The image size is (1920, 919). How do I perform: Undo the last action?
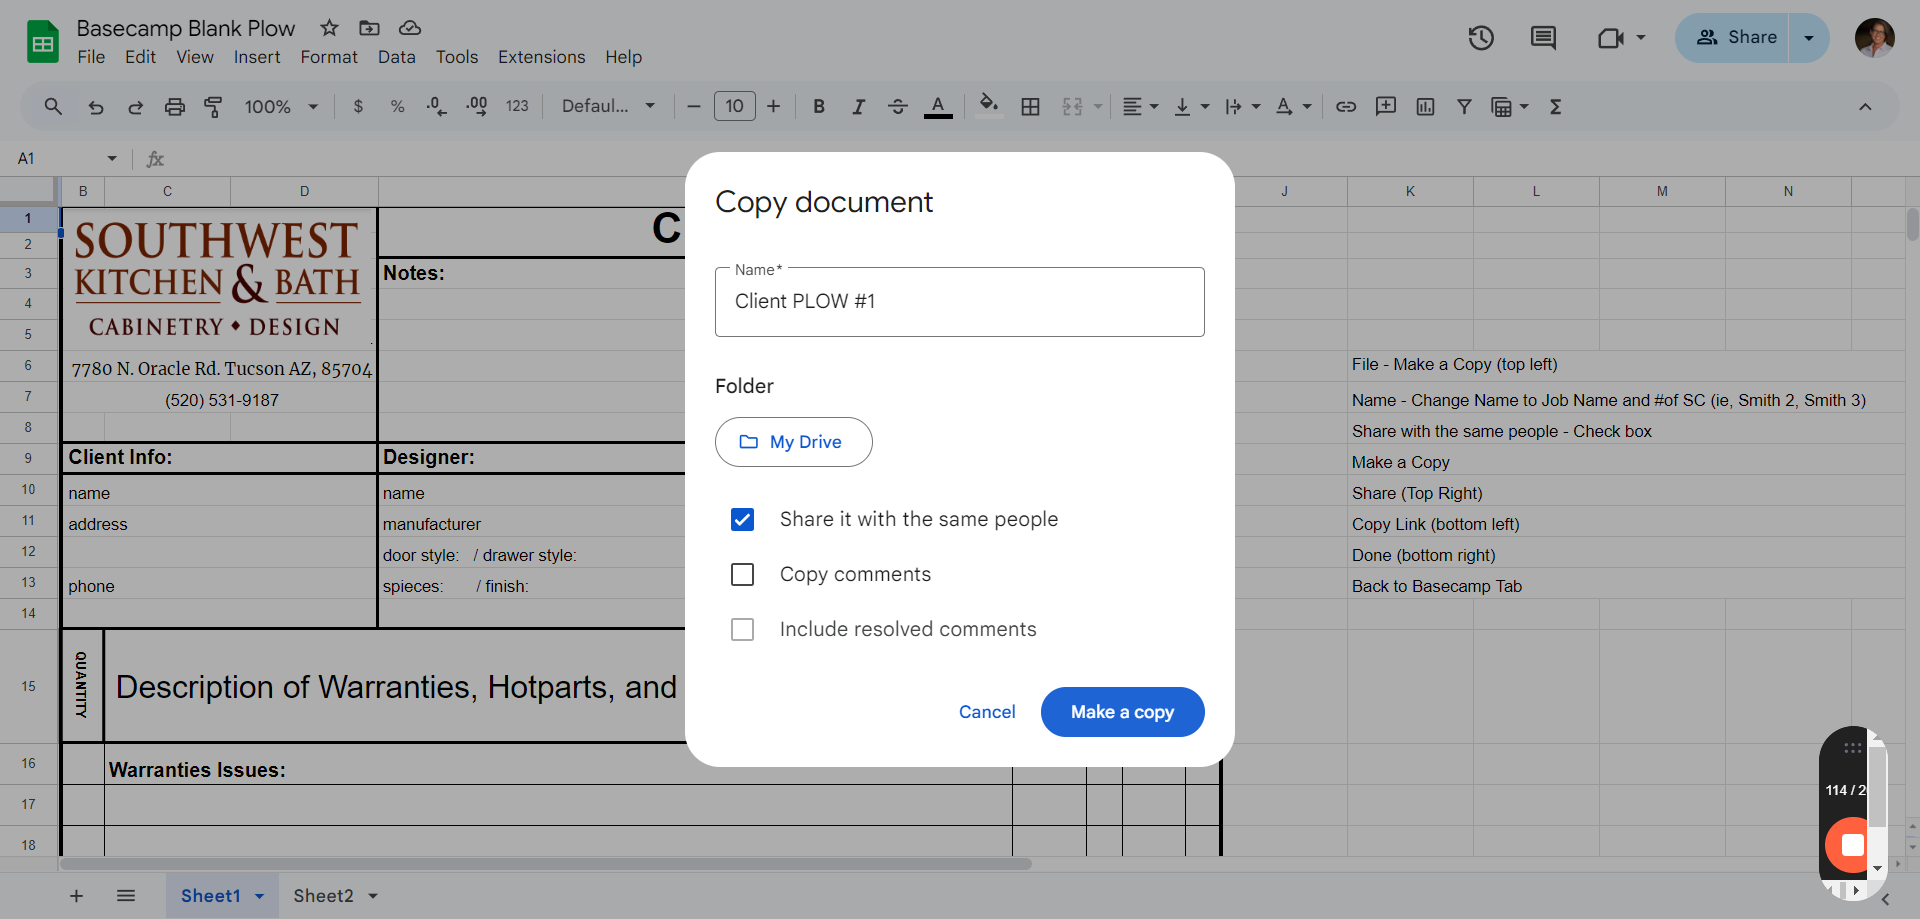click(x=96, y=106)
